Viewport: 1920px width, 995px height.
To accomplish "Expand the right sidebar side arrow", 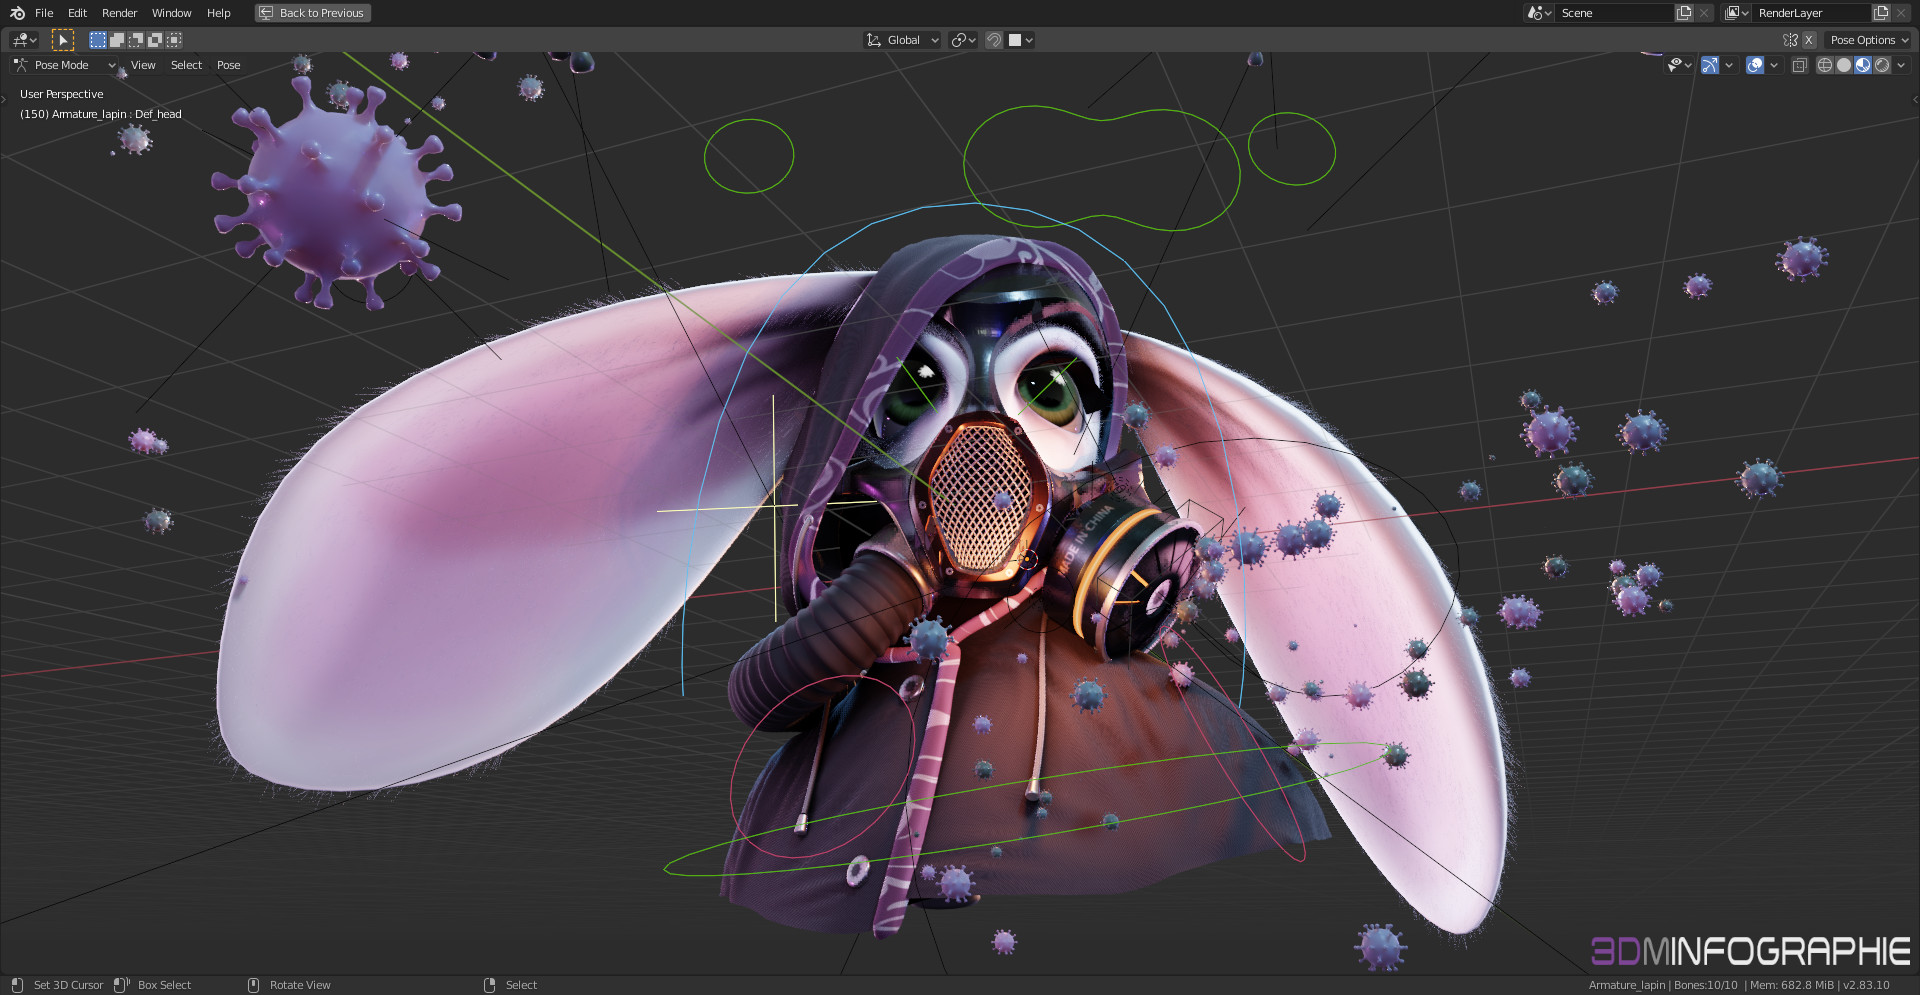I will coord(1915,100).
